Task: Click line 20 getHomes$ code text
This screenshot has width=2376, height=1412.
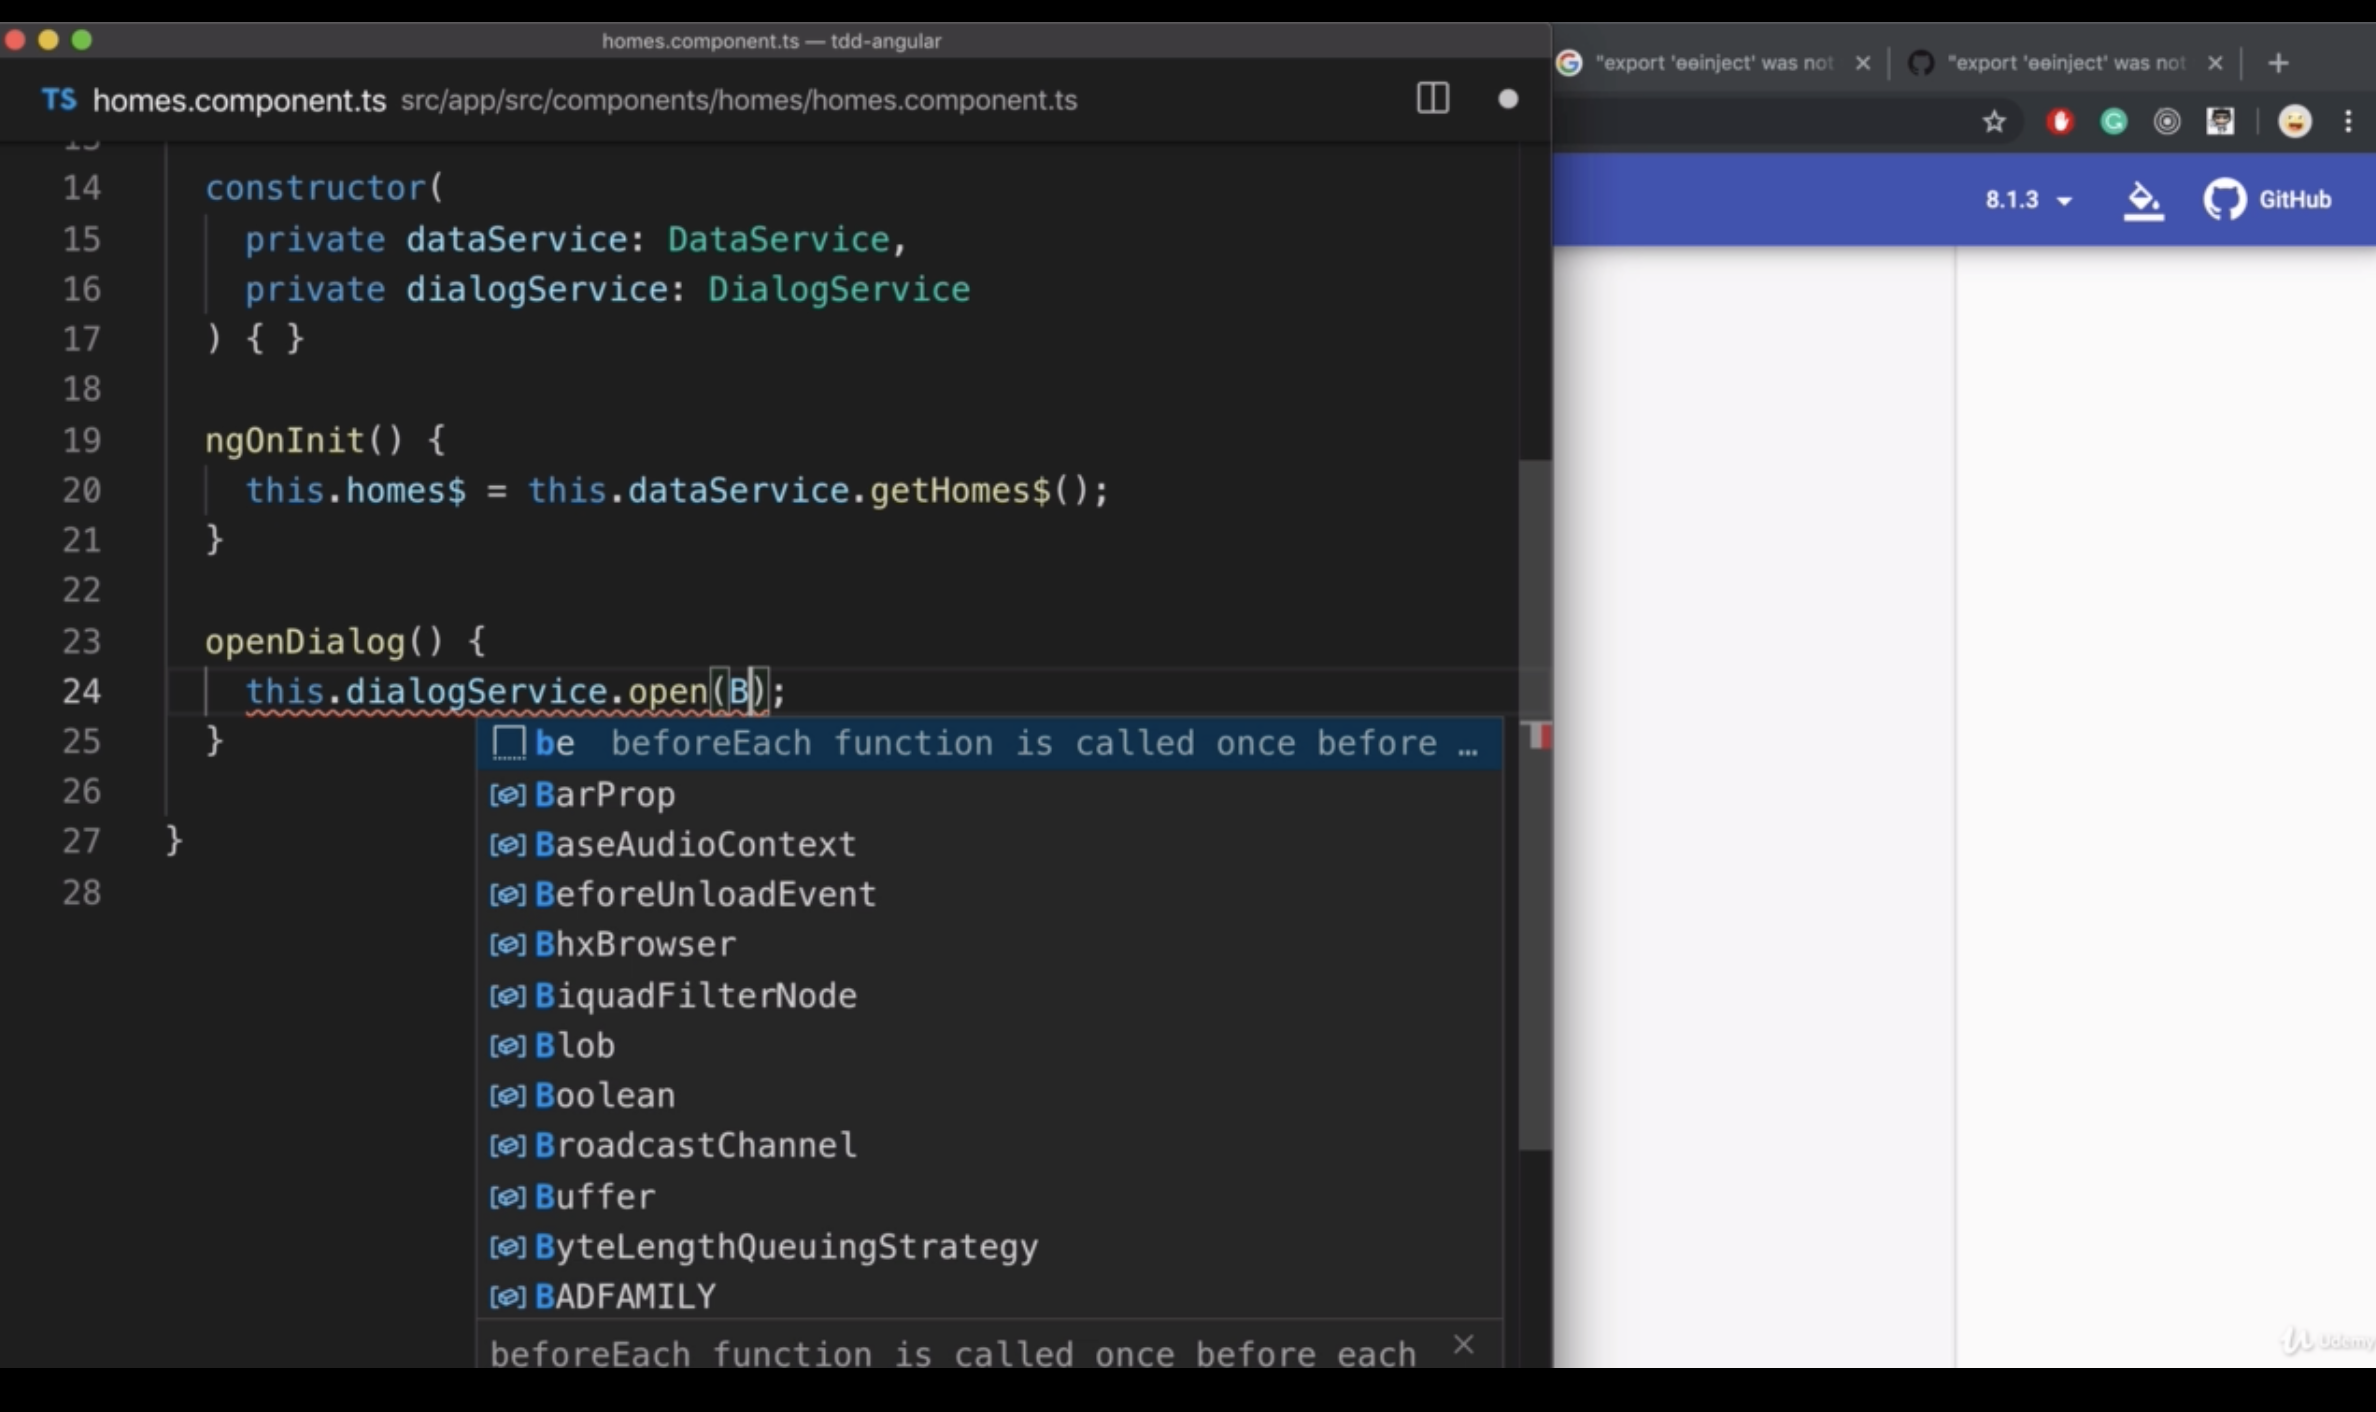Action: [x=959, y=490]
